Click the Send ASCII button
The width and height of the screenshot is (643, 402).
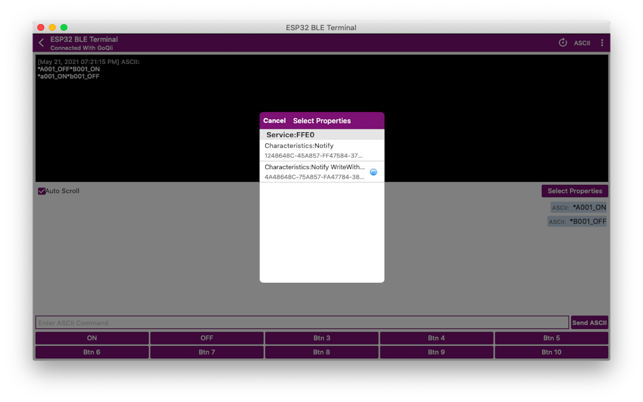click(589, 323)
